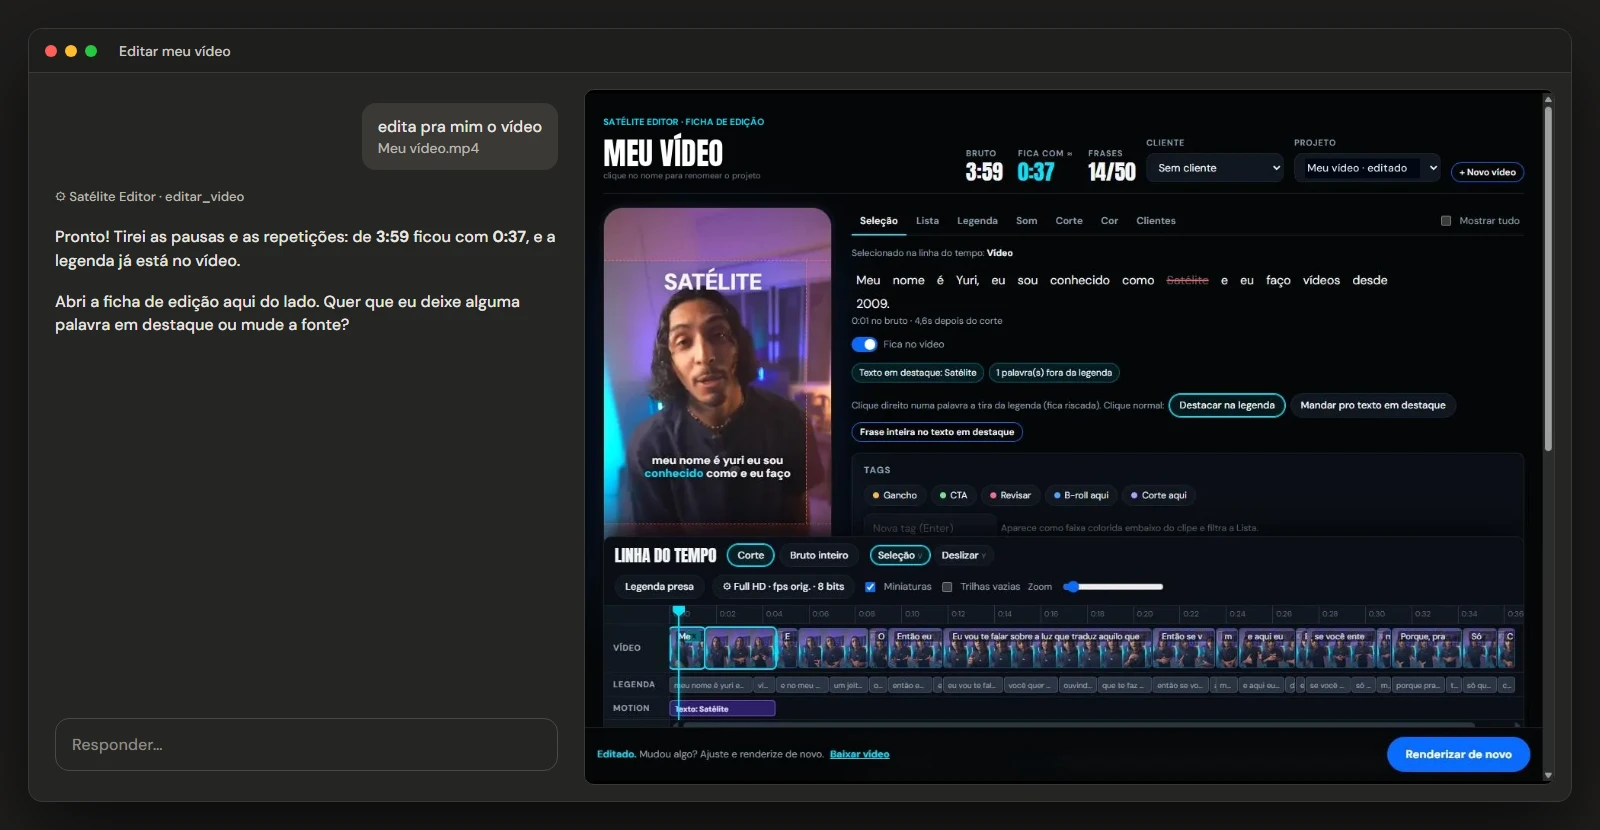Select the video clip labeled se você ente

1342,647
